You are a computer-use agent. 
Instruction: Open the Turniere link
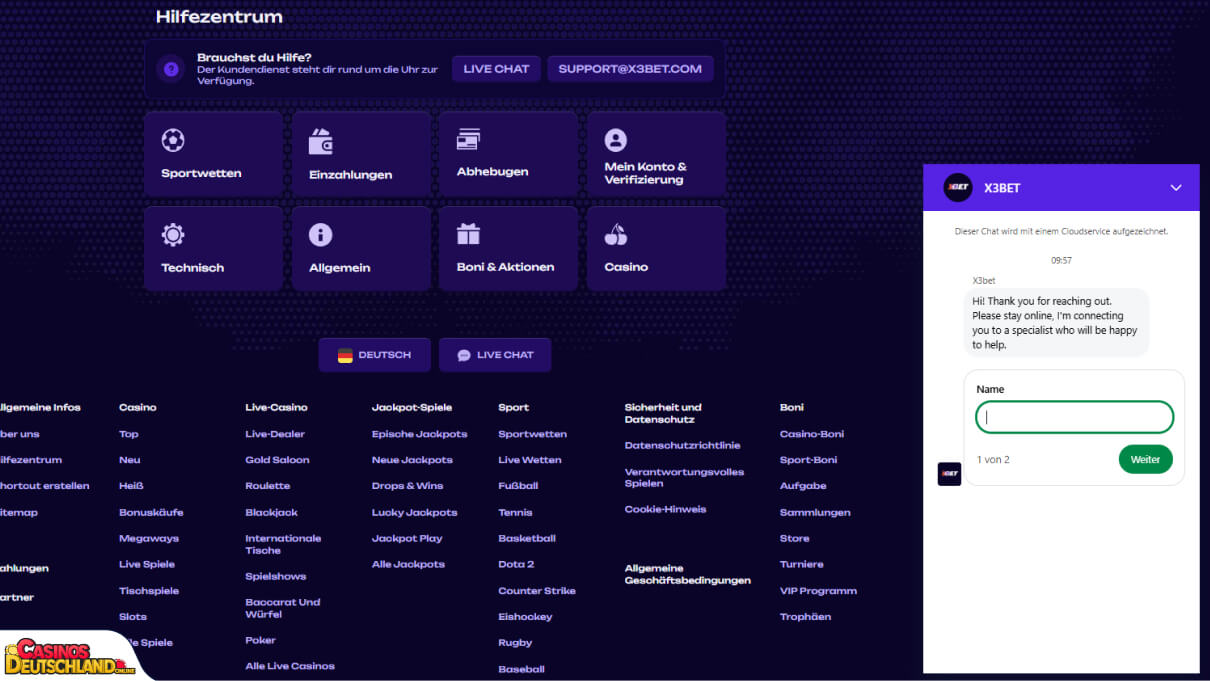click(x=802, y=564)
